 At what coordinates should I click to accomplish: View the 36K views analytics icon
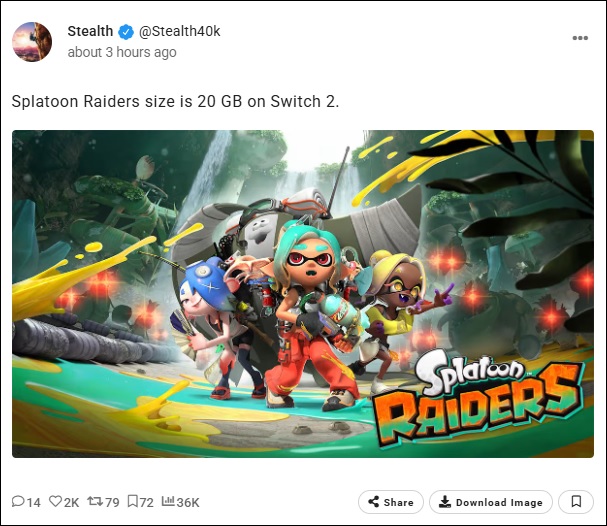(x=168, y=501)
